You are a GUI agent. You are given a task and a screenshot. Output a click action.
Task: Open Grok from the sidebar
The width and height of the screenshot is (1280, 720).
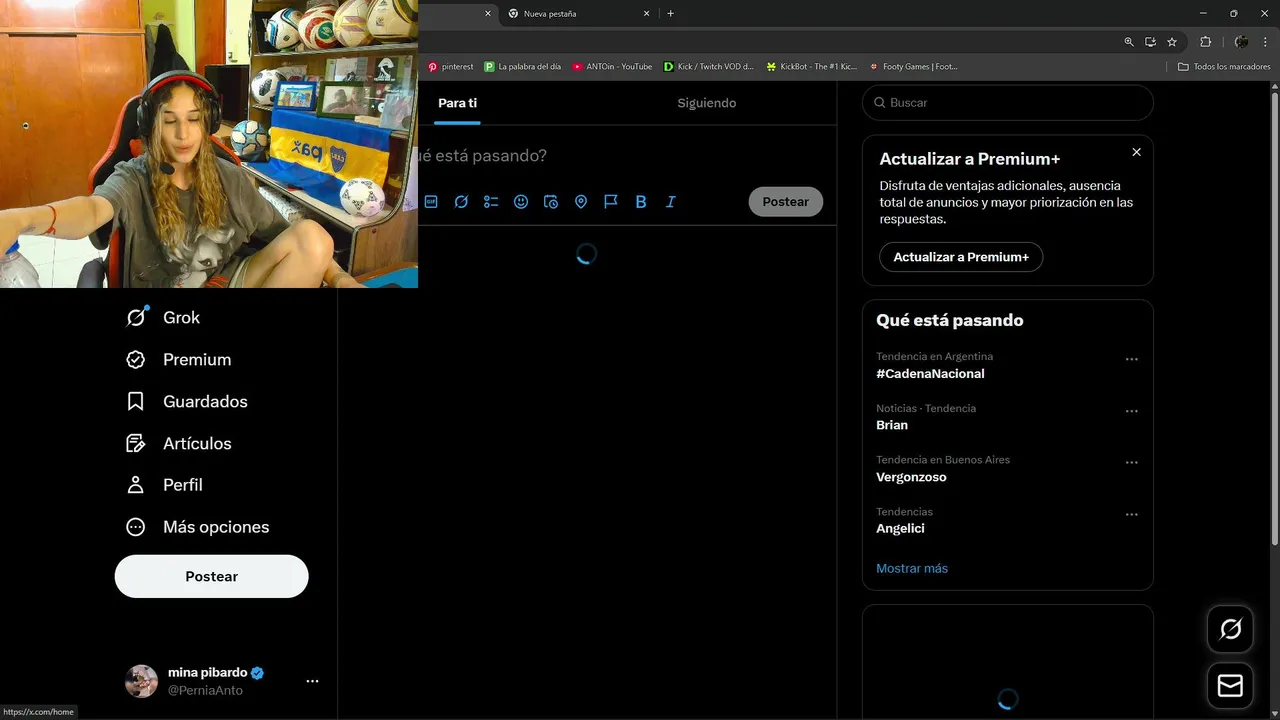[x=163, y=317]
